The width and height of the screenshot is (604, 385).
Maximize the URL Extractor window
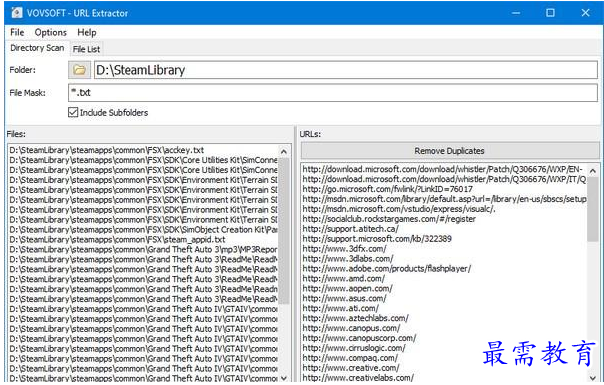click(x=550, y=13)
